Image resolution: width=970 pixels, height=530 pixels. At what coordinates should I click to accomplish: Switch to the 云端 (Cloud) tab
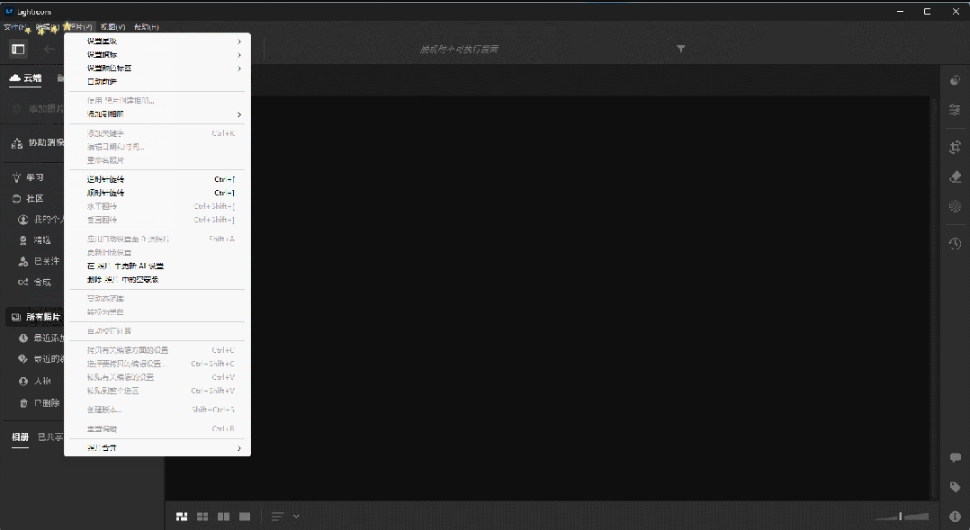[x=25, y=78]
